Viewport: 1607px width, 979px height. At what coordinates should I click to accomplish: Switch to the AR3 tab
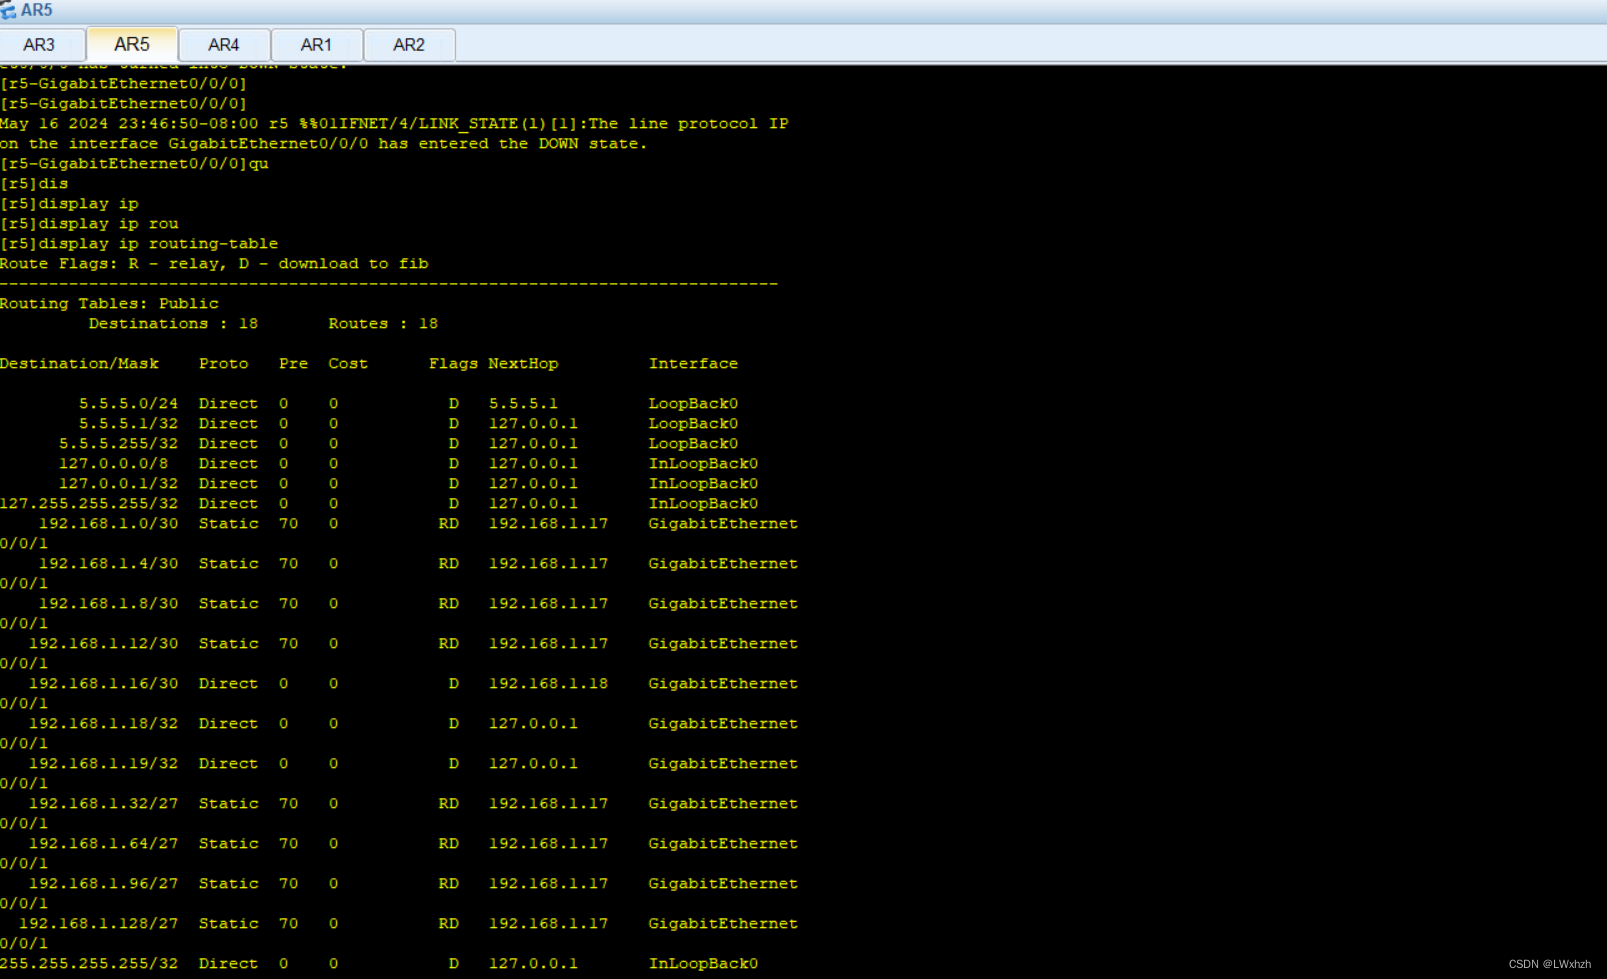40,45
